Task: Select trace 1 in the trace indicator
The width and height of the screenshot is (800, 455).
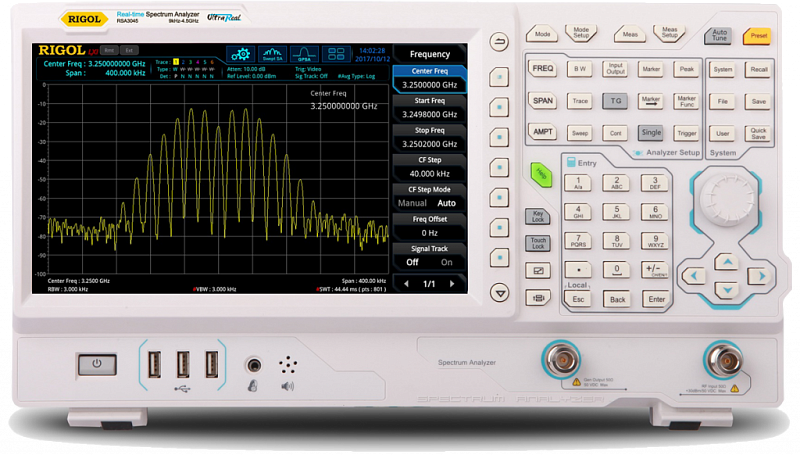Action: pos(177,62)
